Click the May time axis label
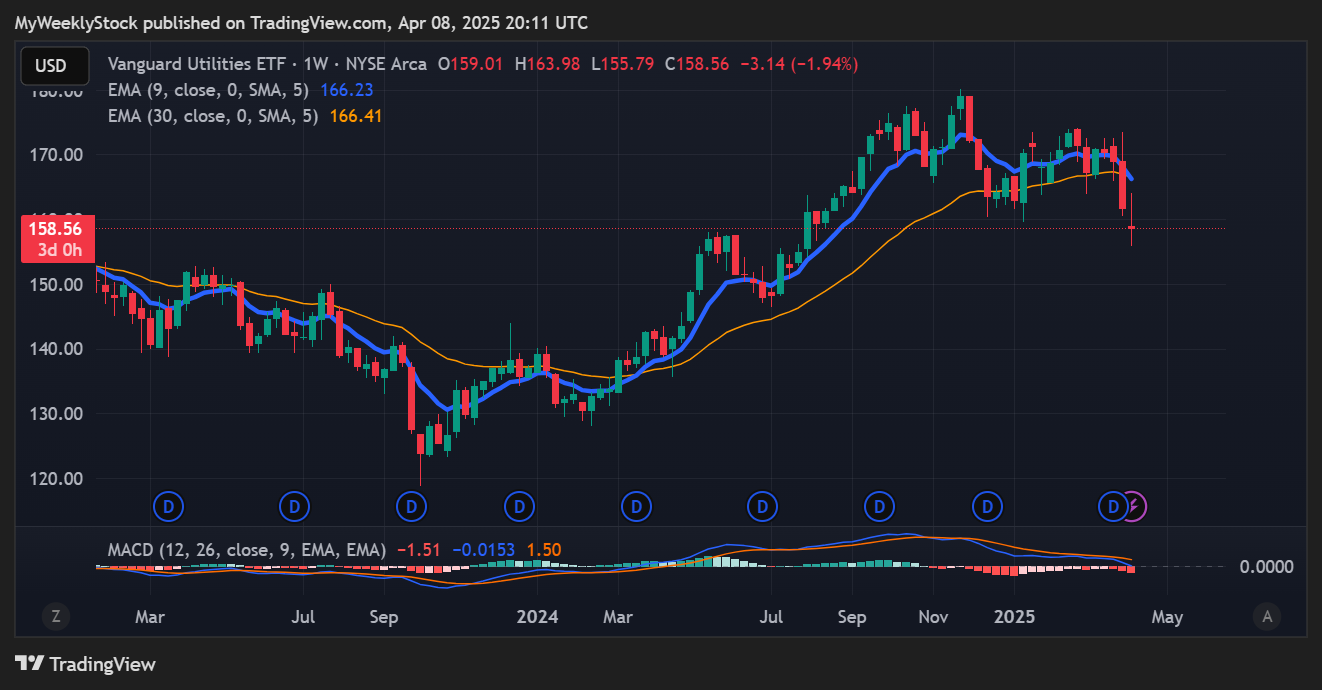This screenshot has width=1322, height=690. click(x=1167, y=617)
